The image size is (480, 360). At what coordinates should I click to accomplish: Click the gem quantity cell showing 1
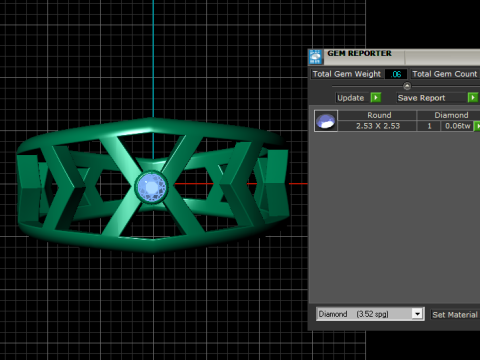(x=429, y=126)
